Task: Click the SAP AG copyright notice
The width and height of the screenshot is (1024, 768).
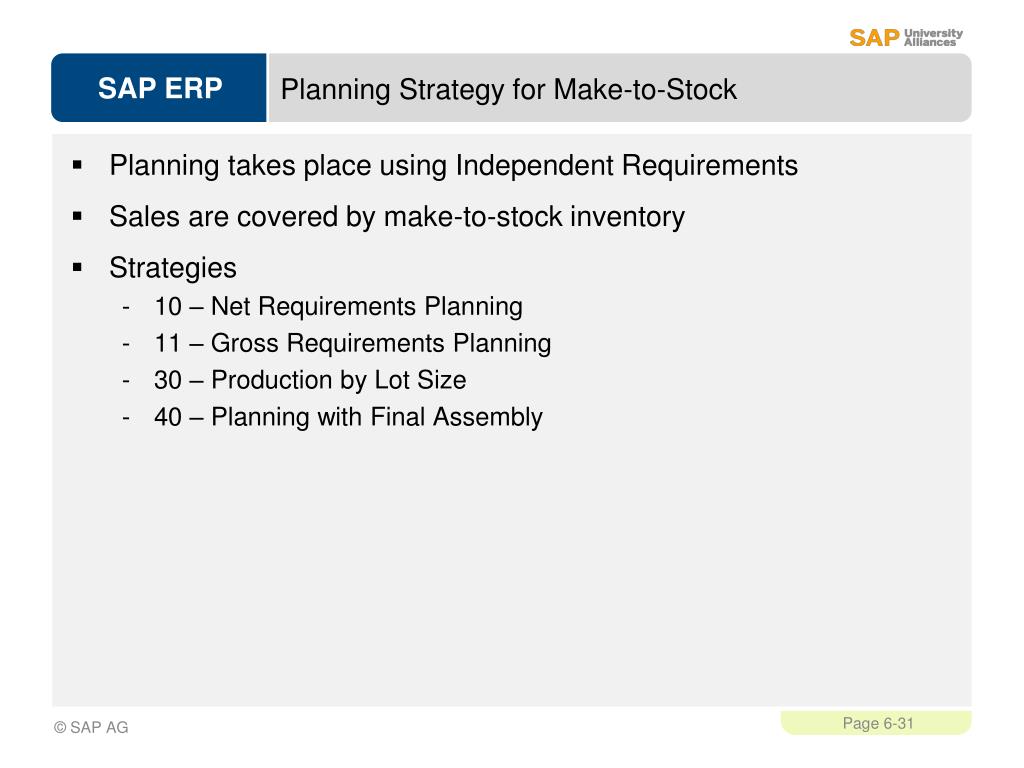Action: pos(91,728)
